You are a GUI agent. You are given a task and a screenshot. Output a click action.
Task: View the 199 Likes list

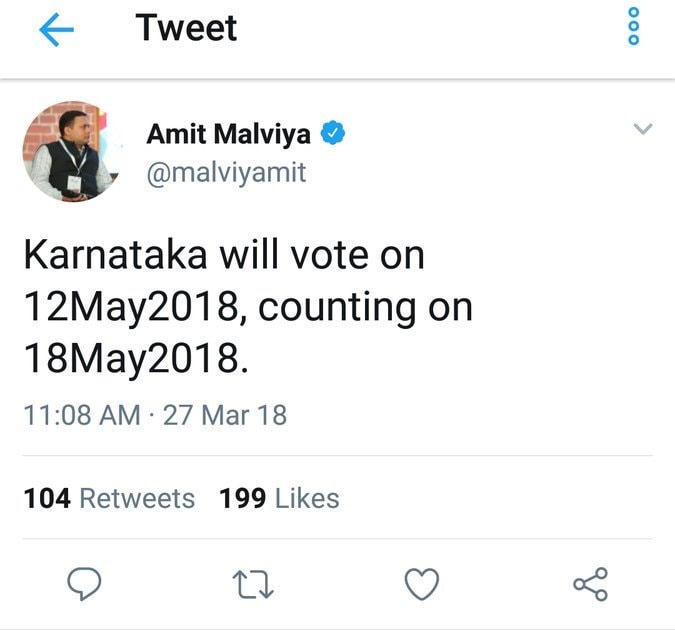[279, 498]
